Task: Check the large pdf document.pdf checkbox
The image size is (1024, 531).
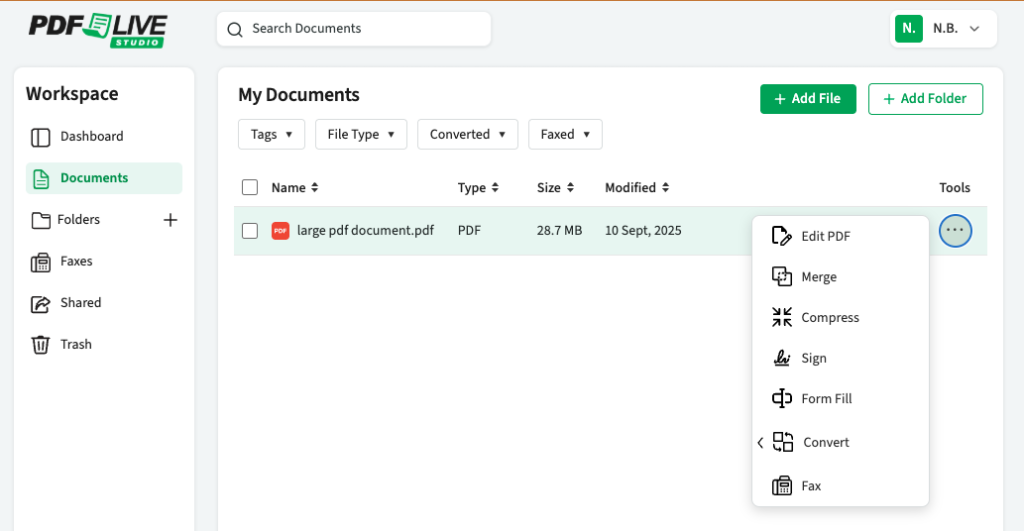Action: [x=250, y=231]
